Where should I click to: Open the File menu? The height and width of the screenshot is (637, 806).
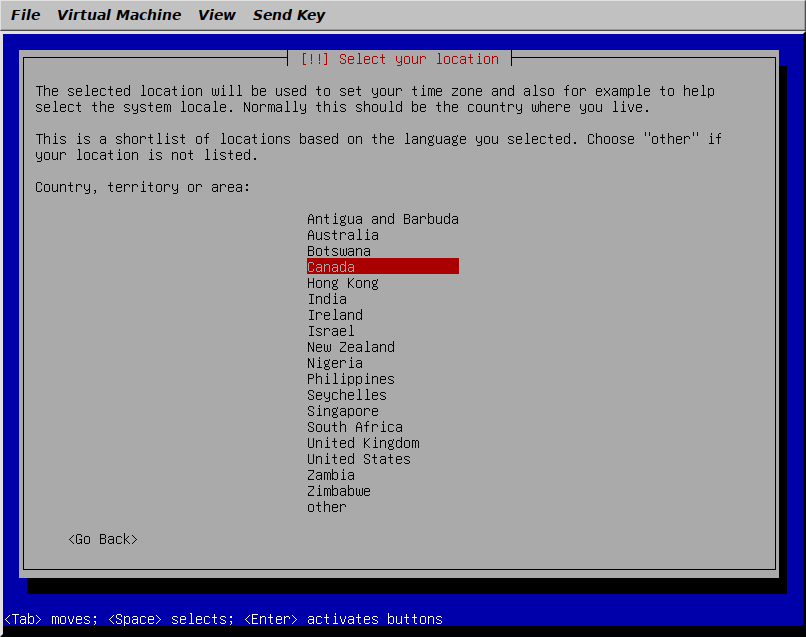coord(26,15)
